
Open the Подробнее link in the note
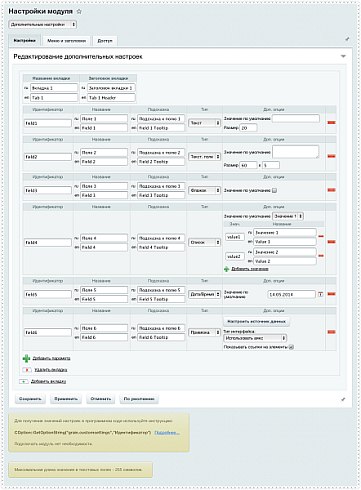167,432
